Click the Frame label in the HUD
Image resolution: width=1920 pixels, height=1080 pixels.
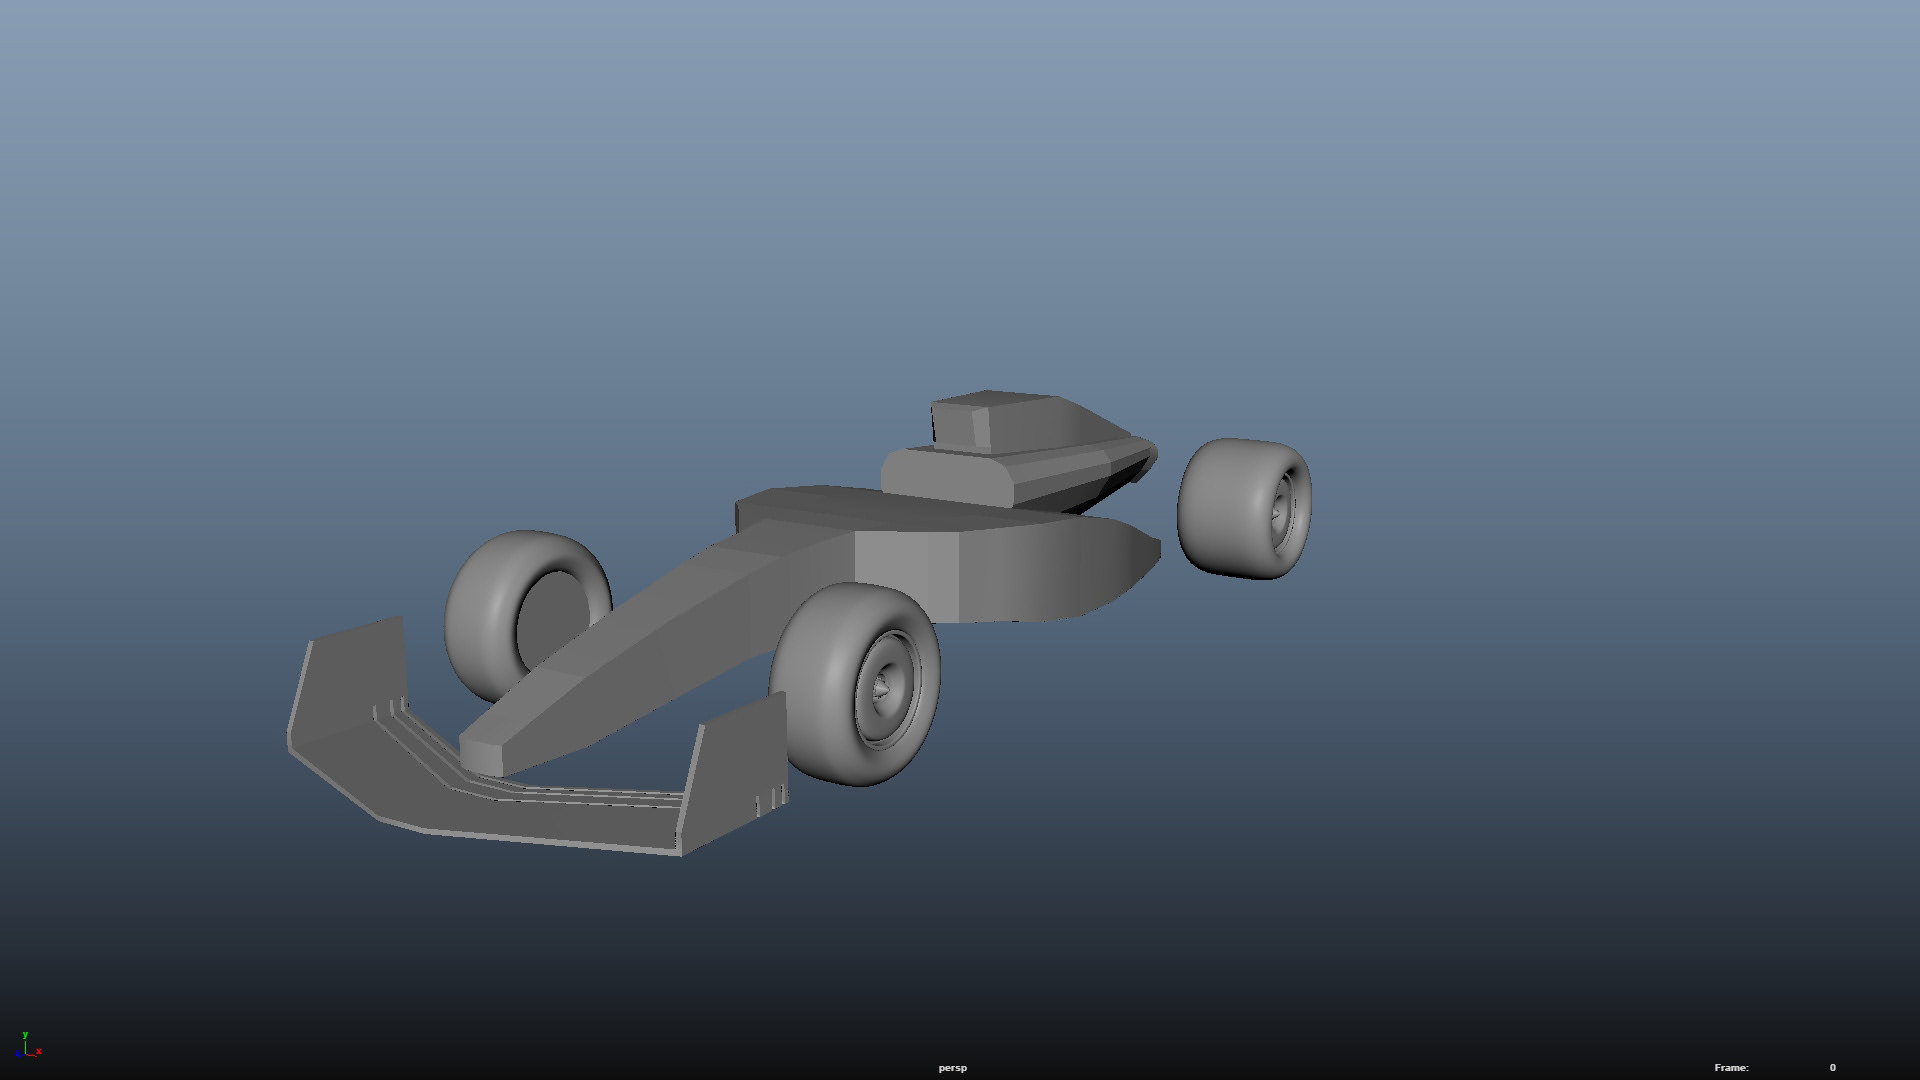1731,1068
